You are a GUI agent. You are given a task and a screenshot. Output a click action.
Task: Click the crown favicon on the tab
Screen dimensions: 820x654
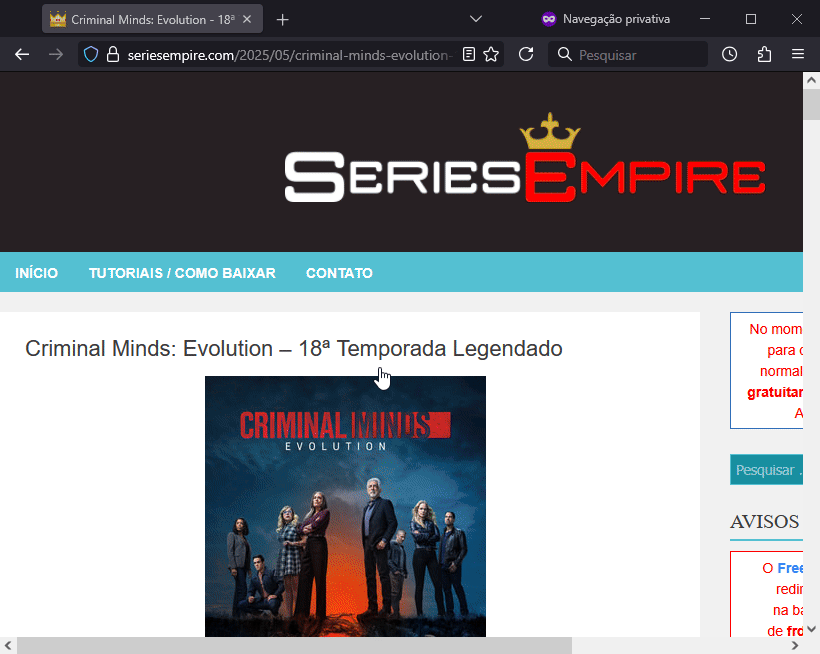click(58, 19)
